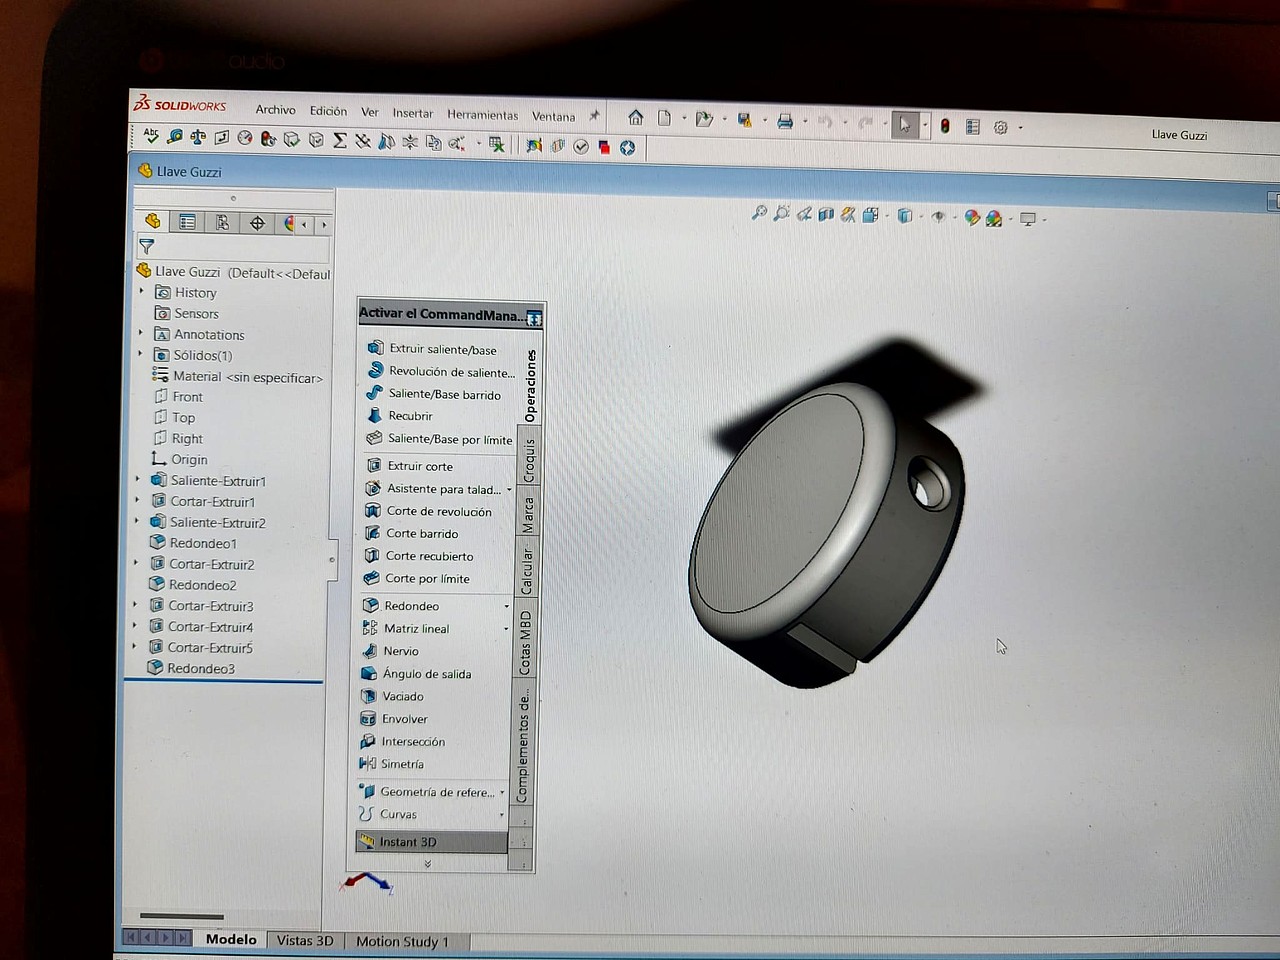
Task: Open Vistas 3D bottom tab
Action: (305, 940)
